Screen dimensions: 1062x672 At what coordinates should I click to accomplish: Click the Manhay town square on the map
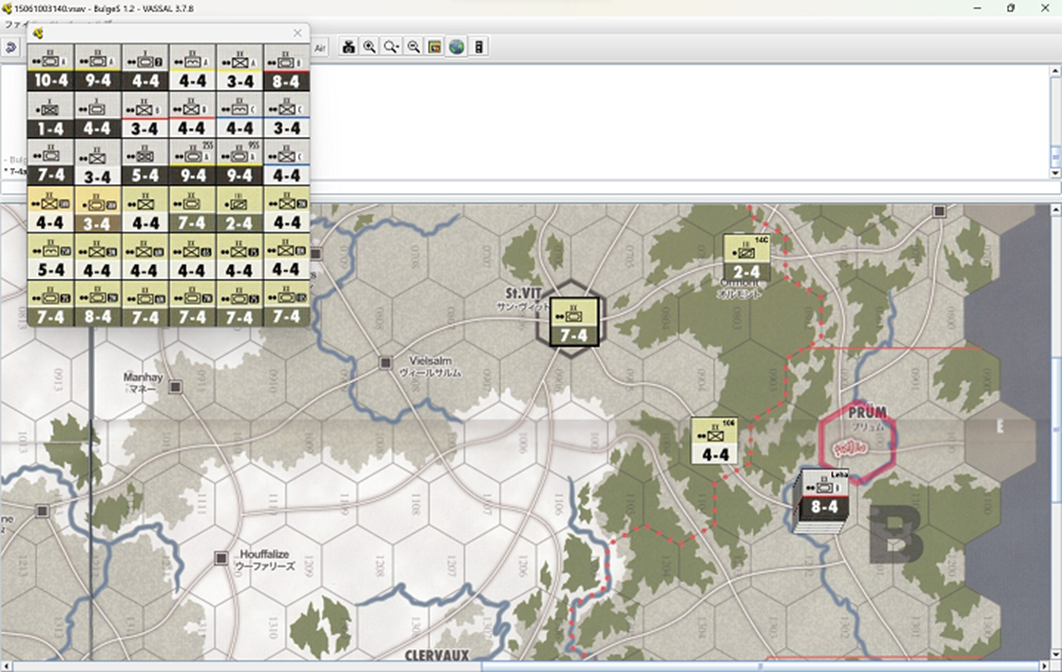(x=175, y=387)
